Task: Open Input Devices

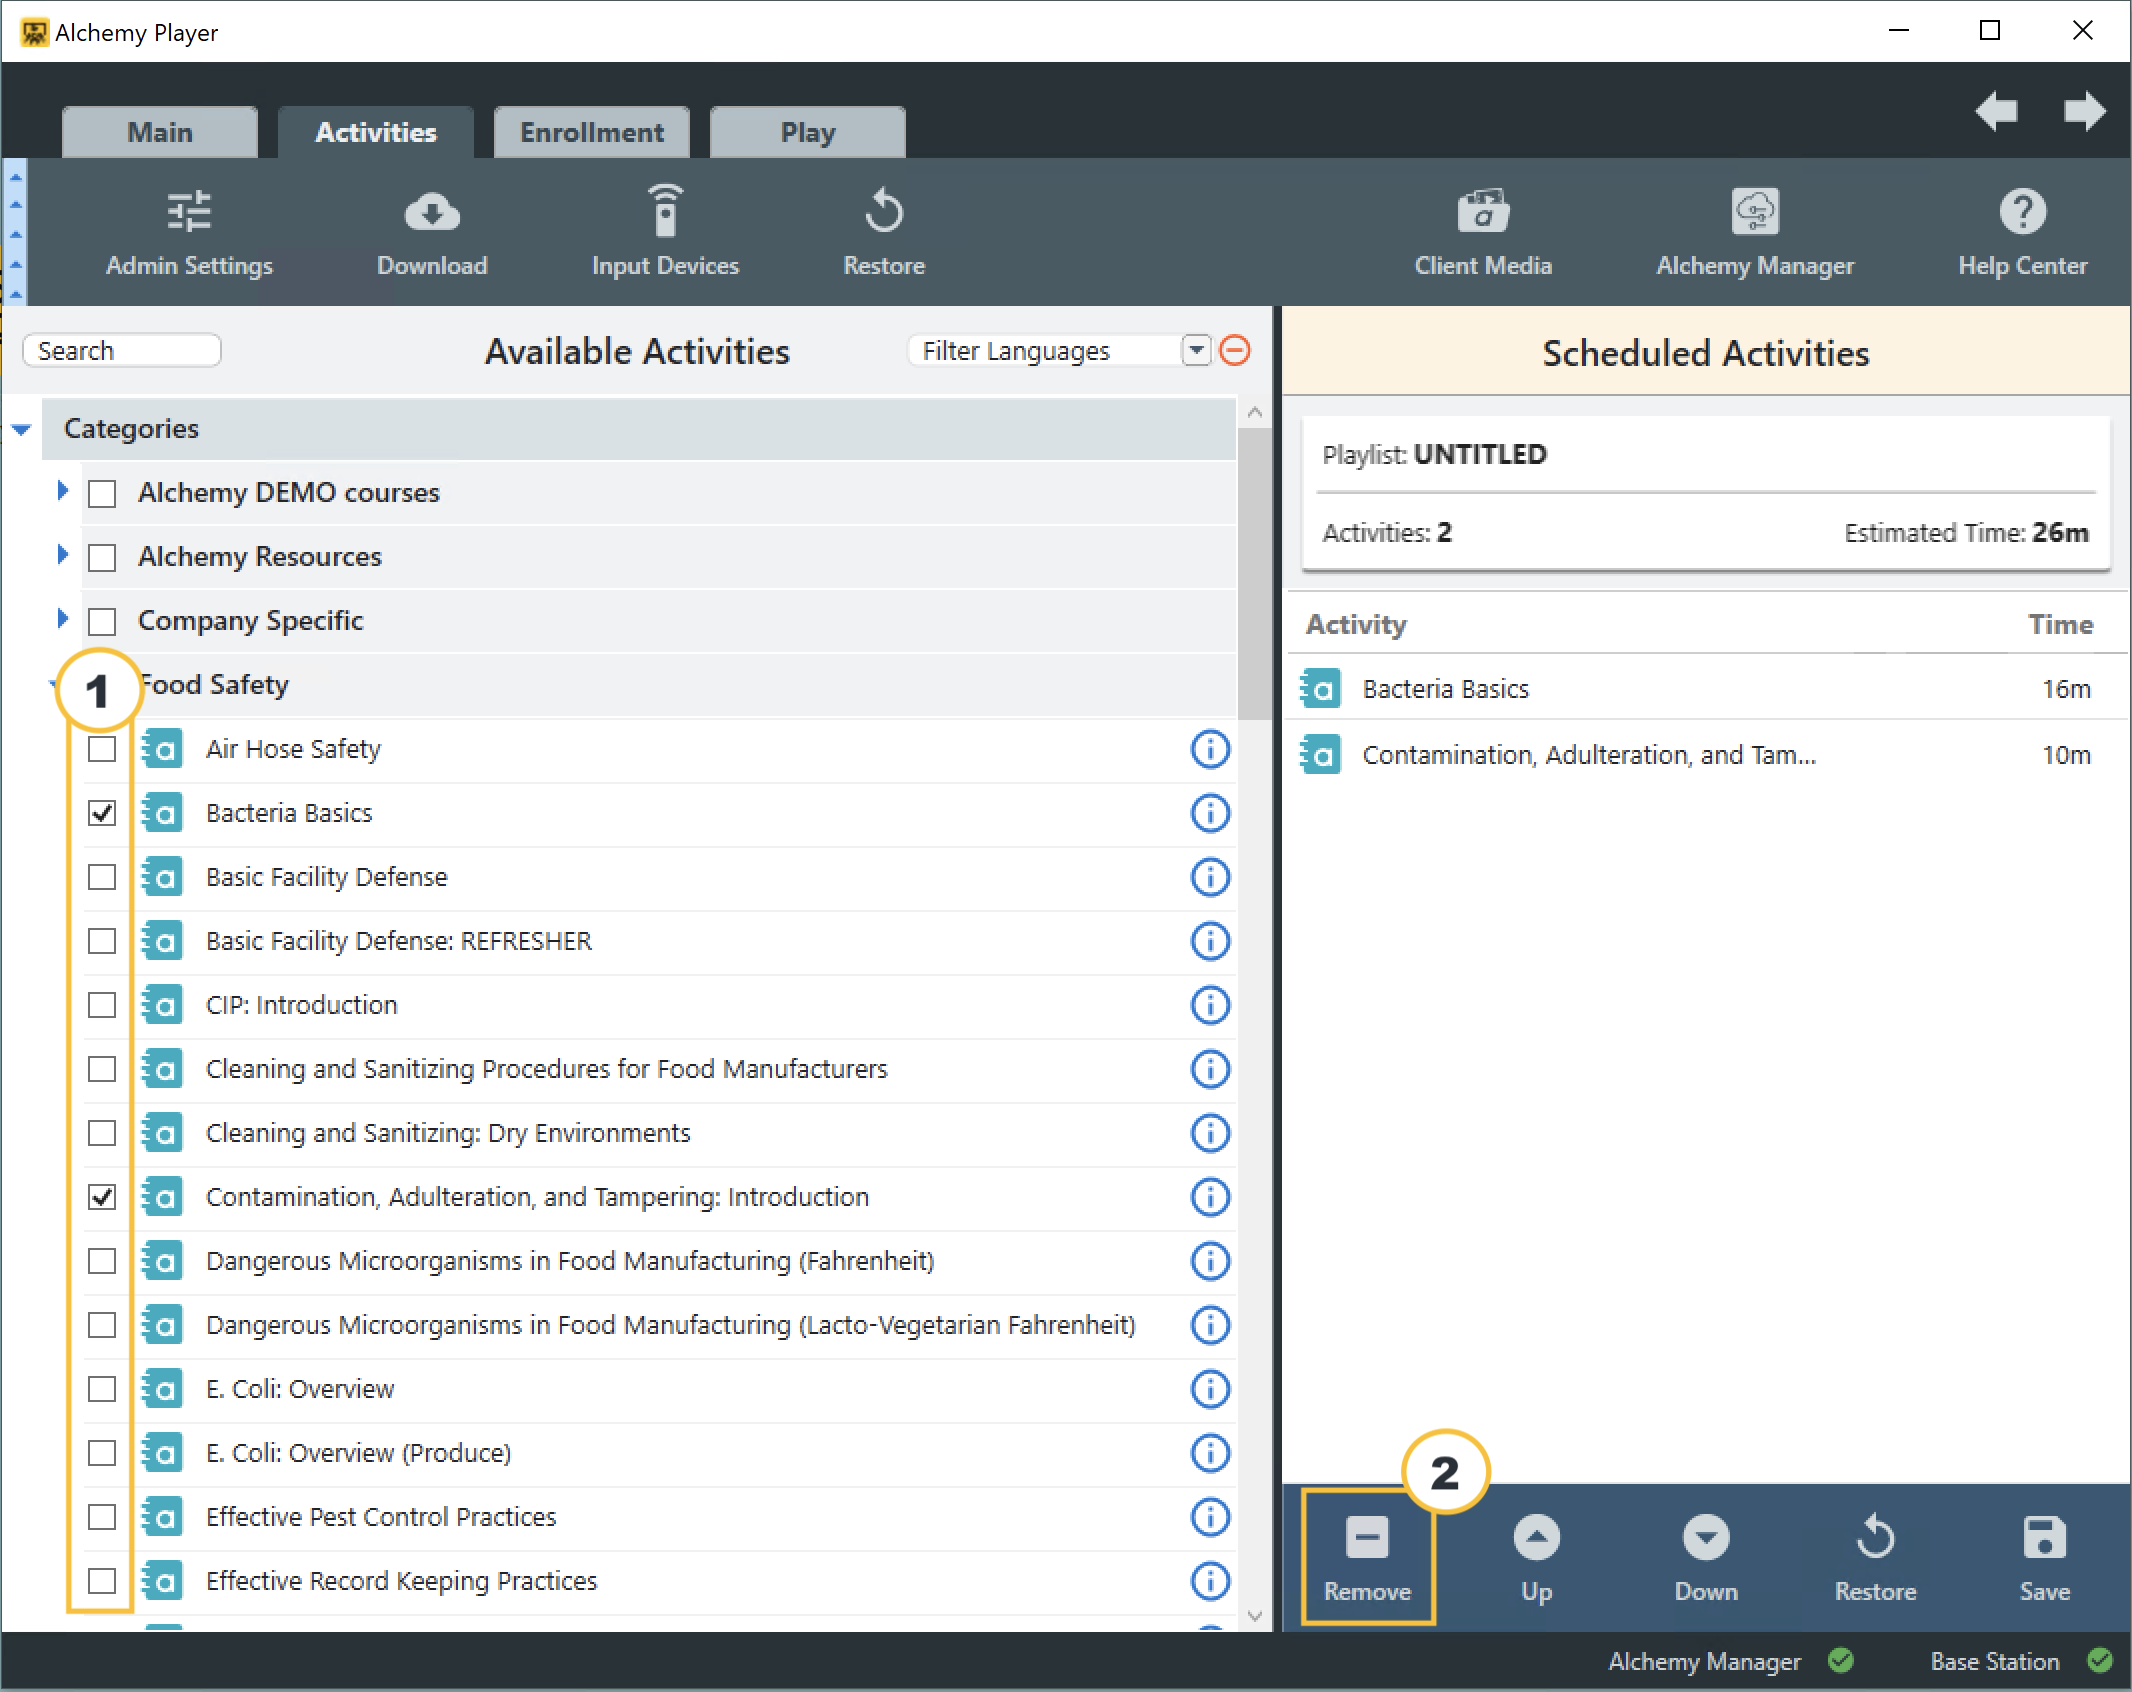Action: coord(664,233)
